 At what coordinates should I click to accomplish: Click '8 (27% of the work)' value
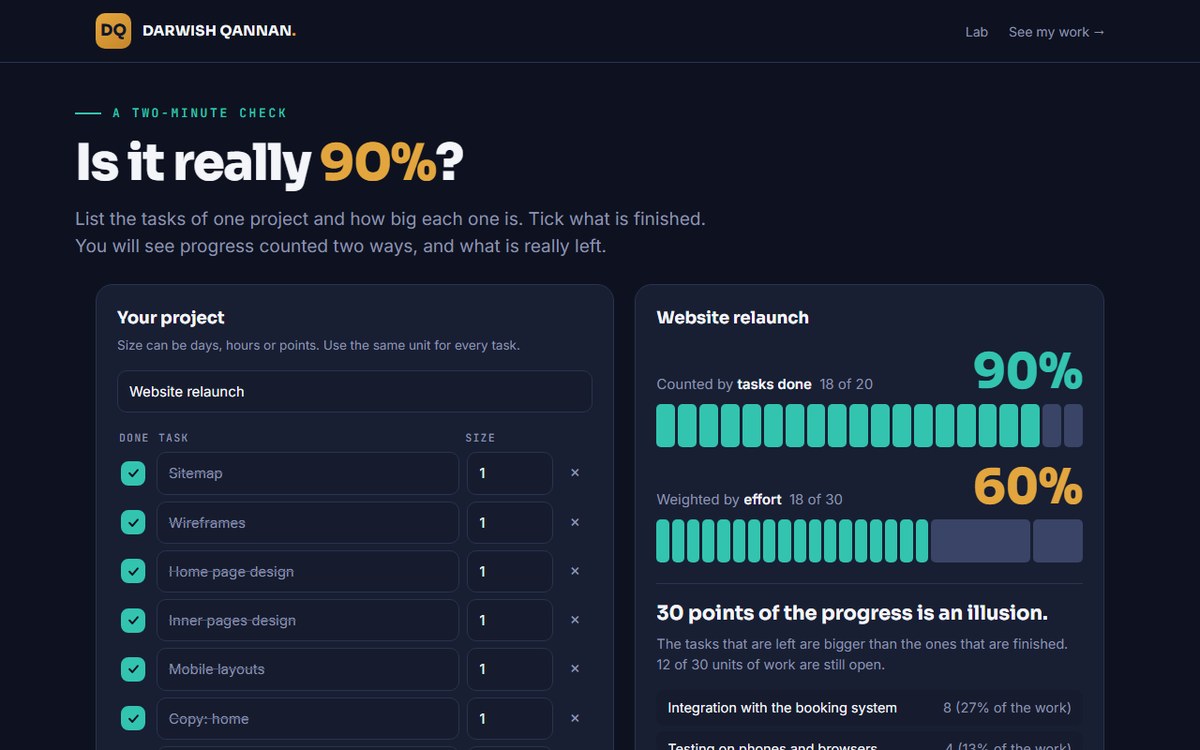pyautogui.click(x=1007, y=708)
